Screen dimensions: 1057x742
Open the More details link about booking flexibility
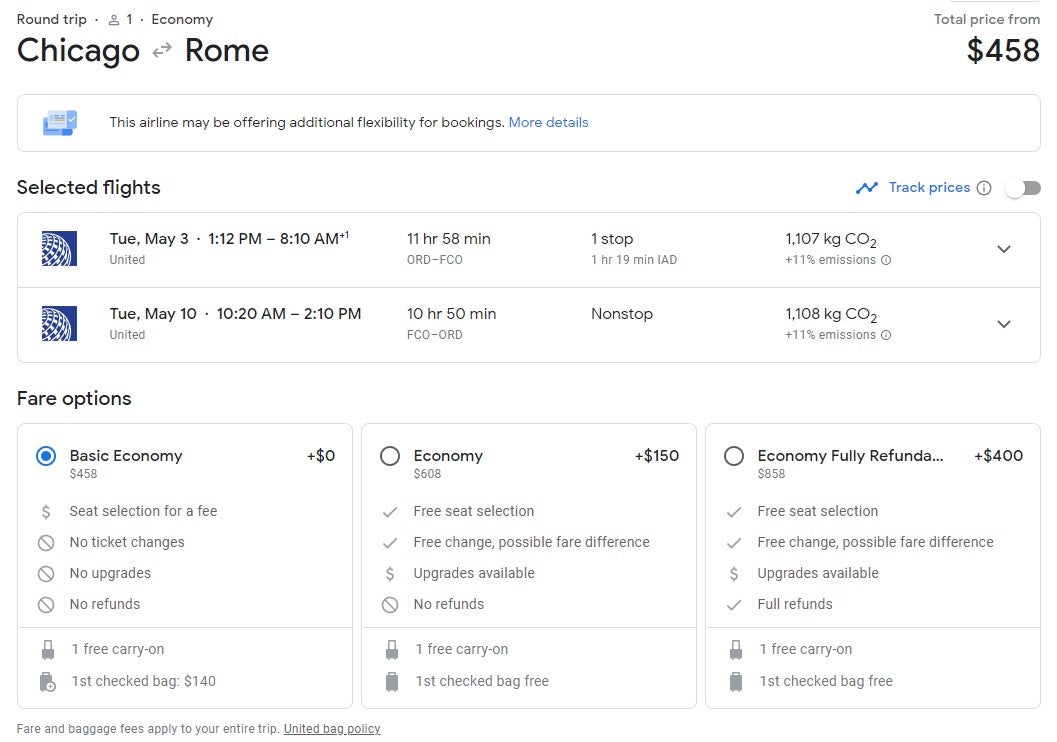[548, 122]
